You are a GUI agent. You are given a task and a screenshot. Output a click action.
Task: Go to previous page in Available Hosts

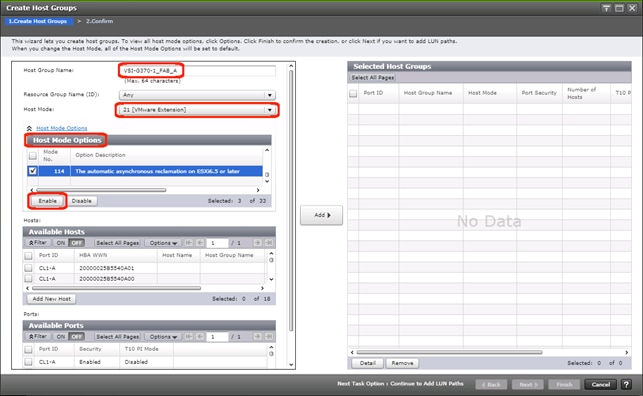coord(200,243)
